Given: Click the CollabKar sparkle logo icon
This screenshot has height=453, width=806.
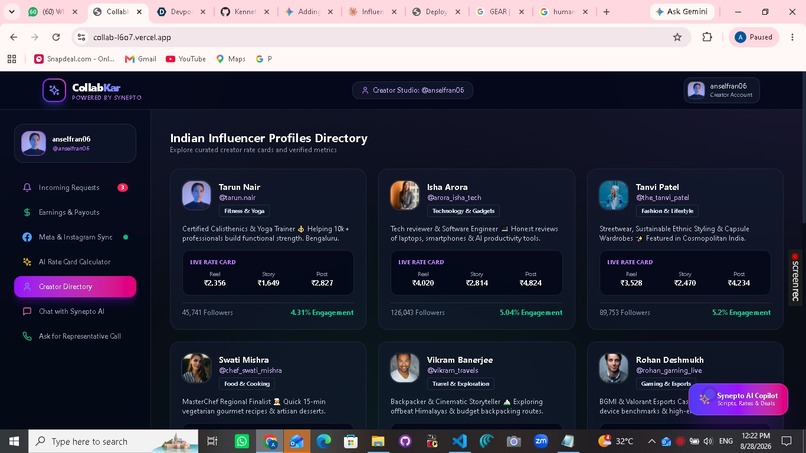Looking at the screenshot, I should click(x=54, y=90).
